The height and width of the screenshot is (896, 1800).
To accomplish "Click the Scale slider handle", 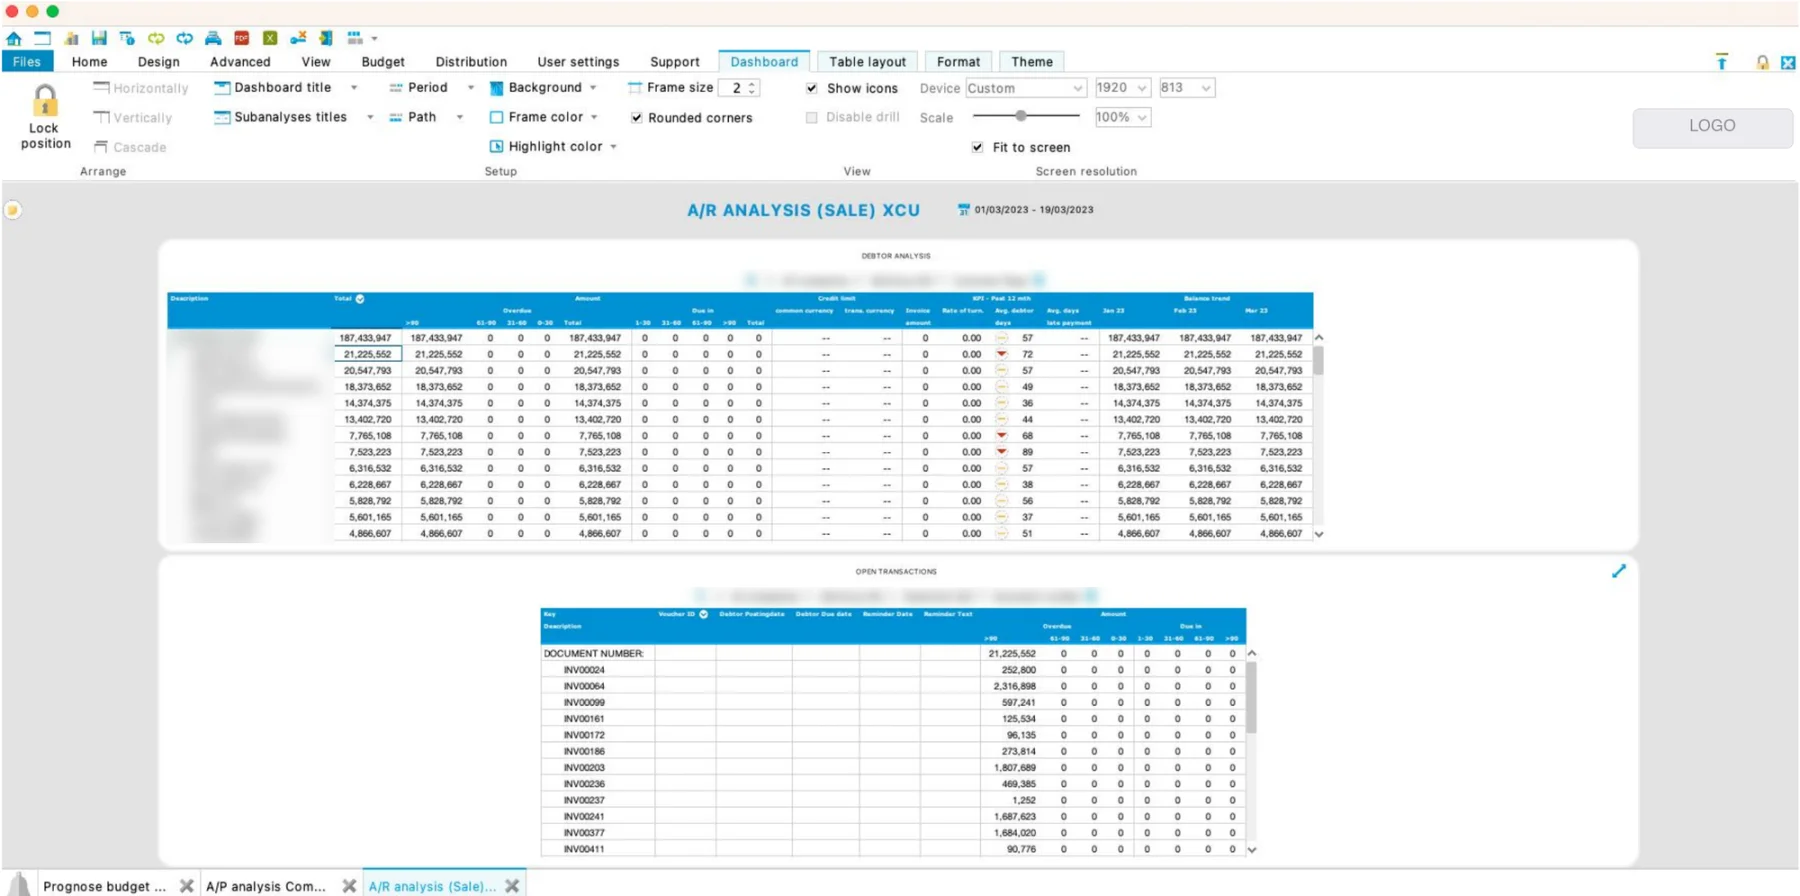I will (x=1021, y=116).
